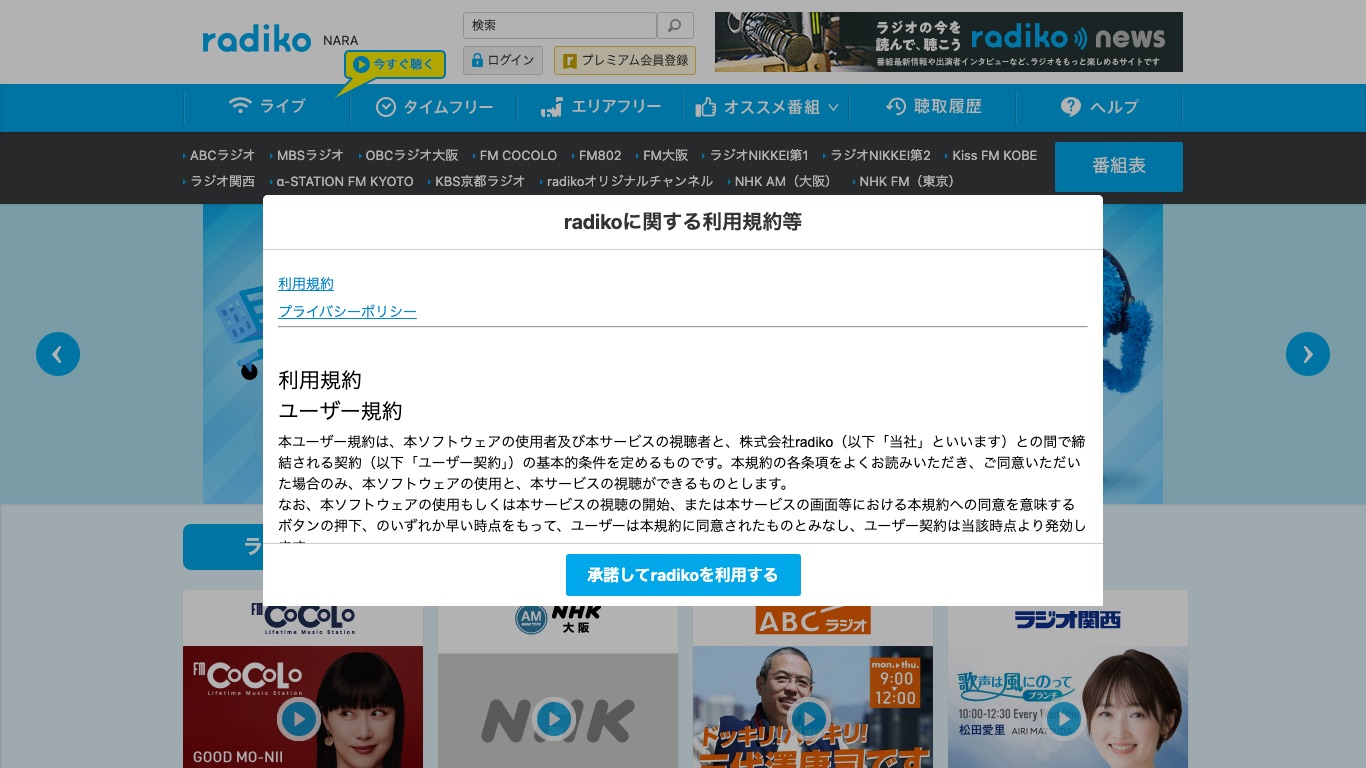The width and height of the screenshot is (1366, 768).
Task: Focus the 検索 search field
Action: (x=560, y=26)
